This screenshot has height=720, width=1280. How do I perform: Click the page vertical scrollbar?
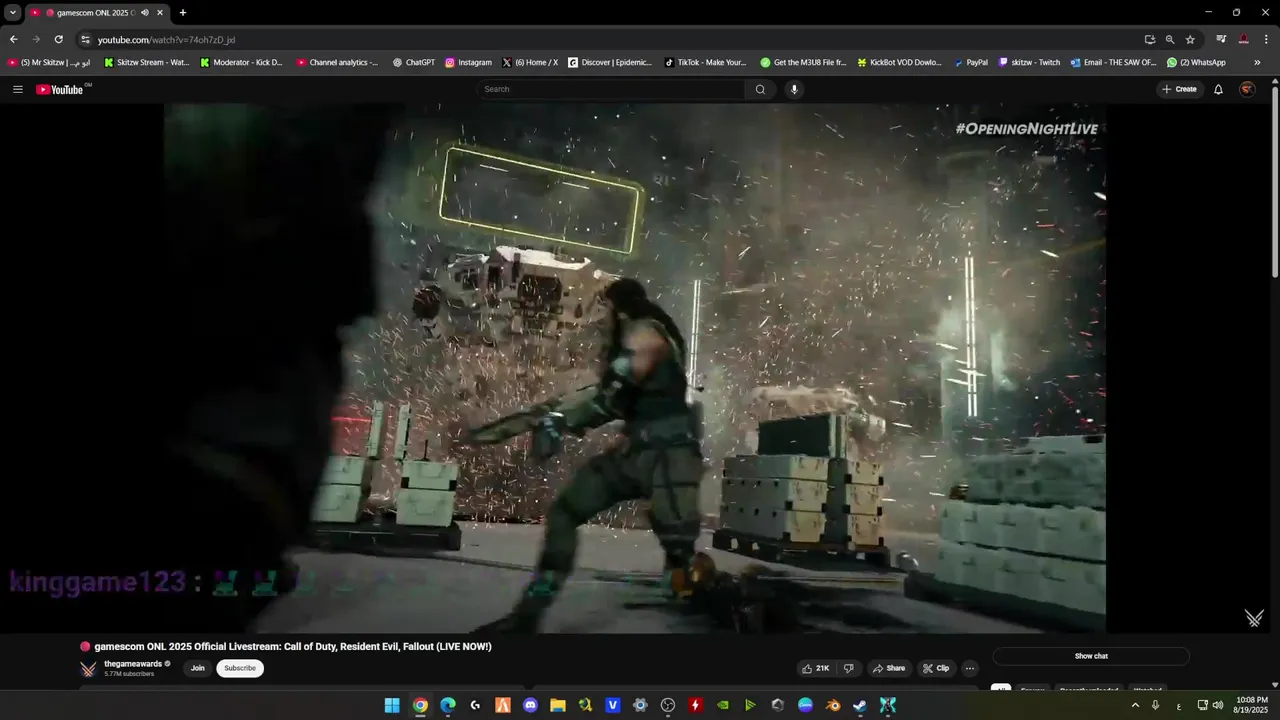(x=1274, y=180)
